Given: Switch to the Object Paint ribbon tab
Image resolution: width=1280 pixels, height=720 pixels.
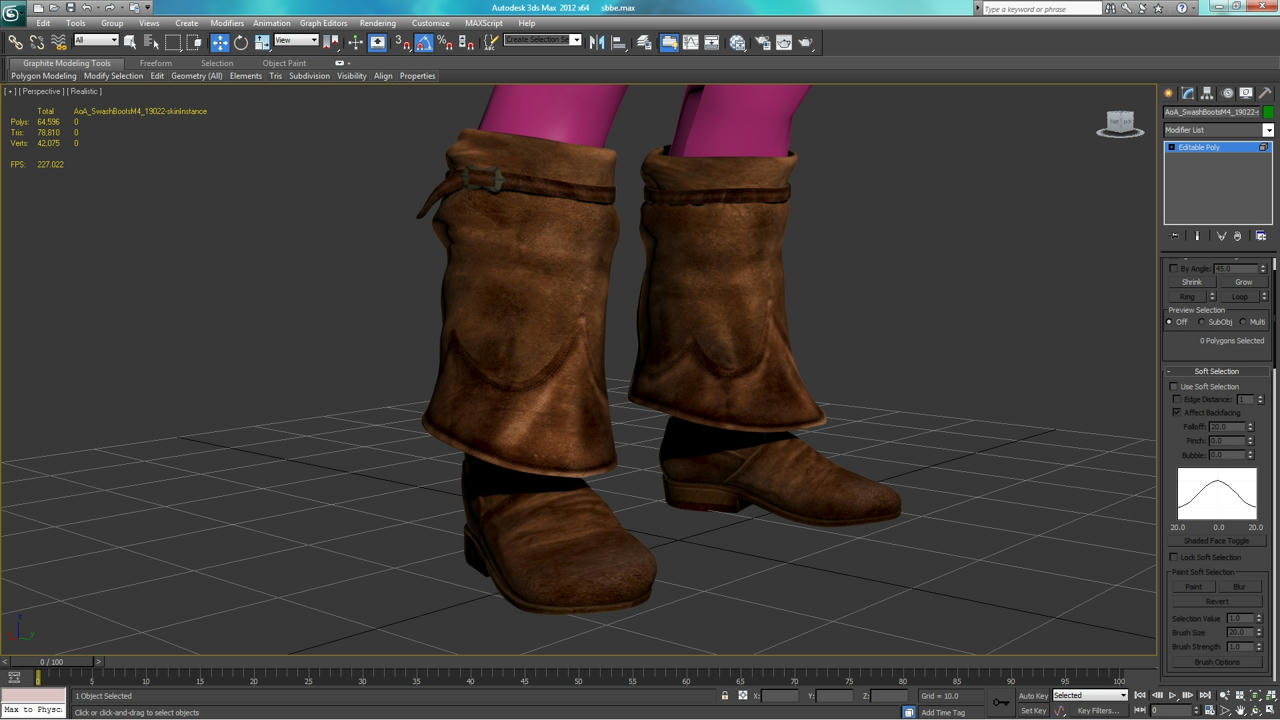Looking at the screenshot, I should coord(284,63).
